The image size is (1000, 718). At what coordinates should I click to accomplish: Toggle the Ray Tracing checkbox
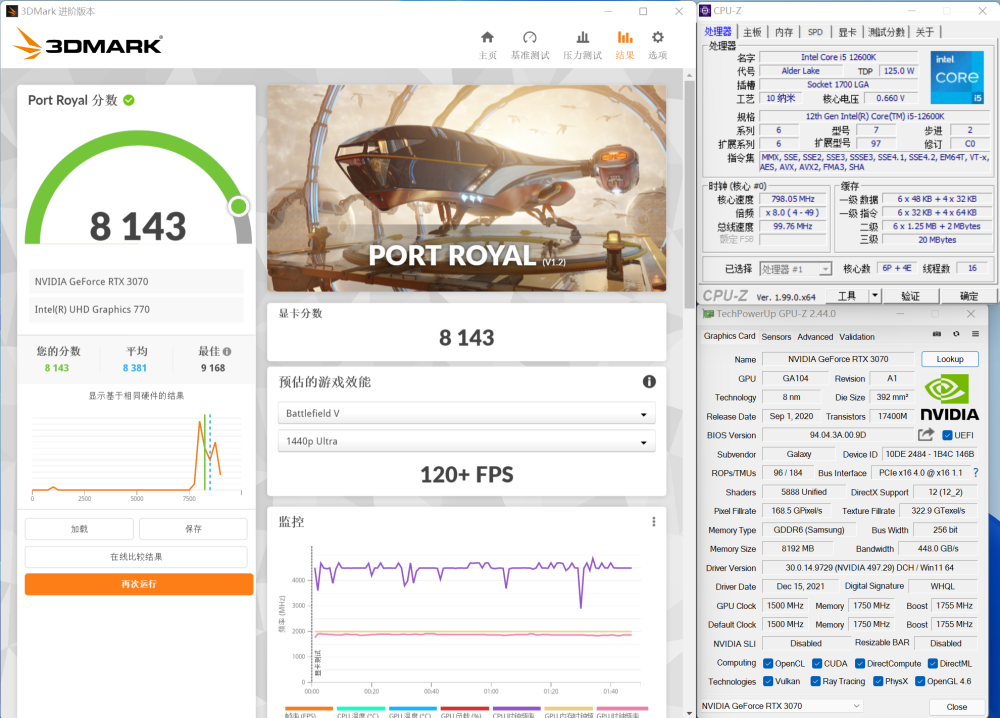(x=817, y=682)
